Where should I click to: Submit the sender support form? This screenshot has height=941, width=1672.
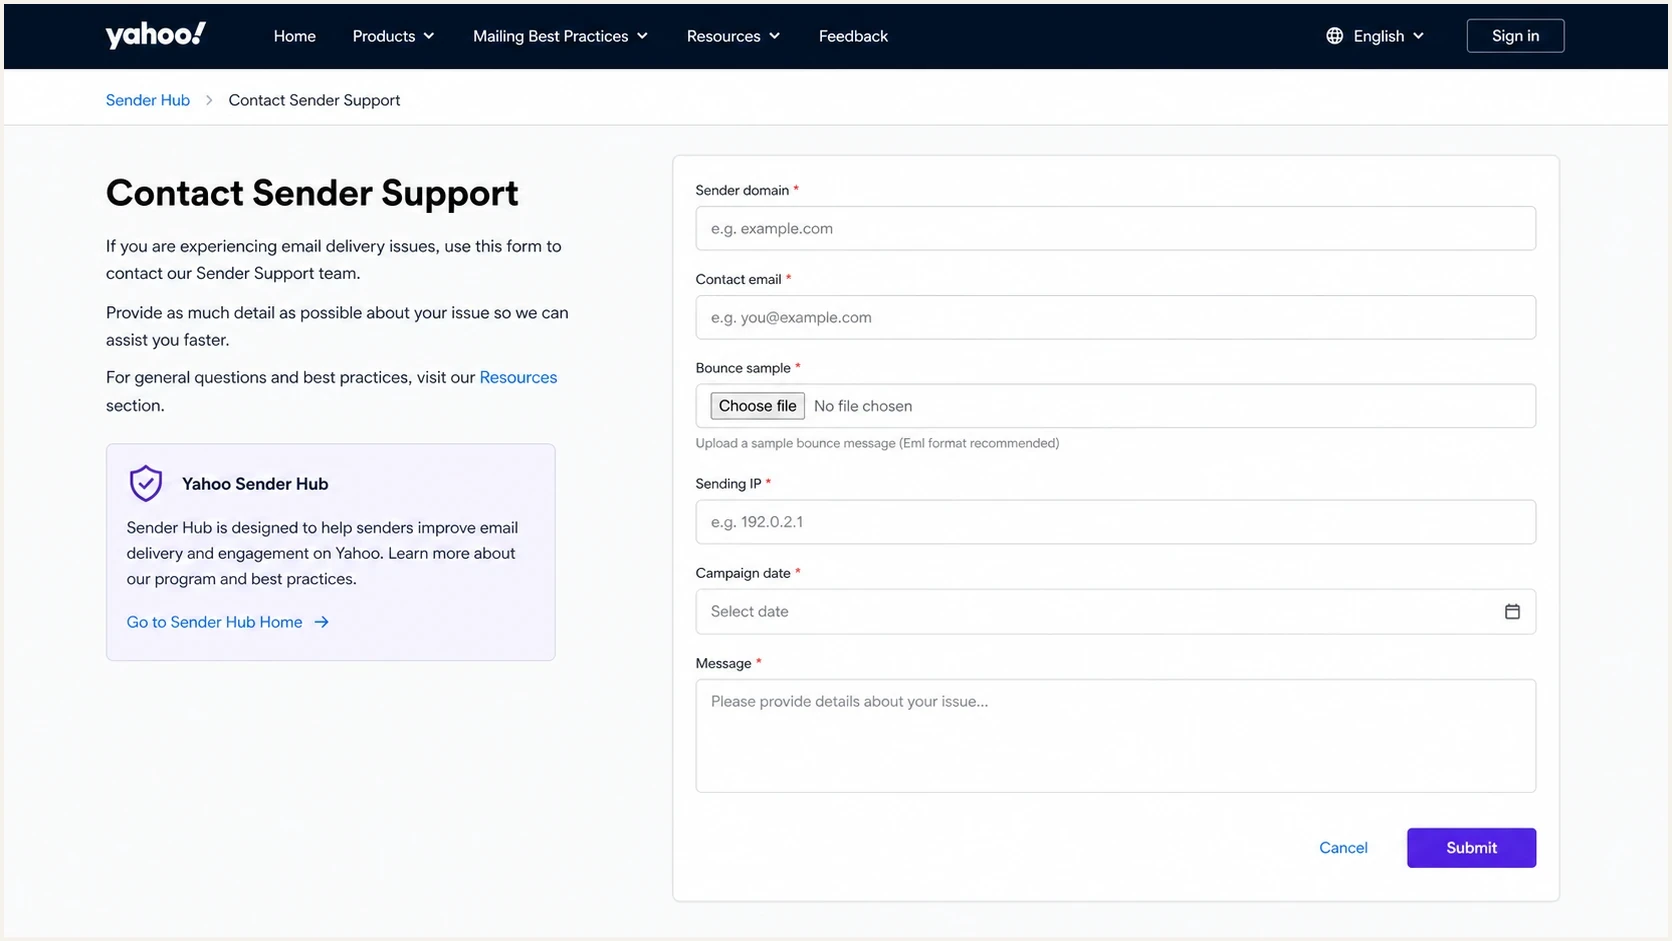1471,848
